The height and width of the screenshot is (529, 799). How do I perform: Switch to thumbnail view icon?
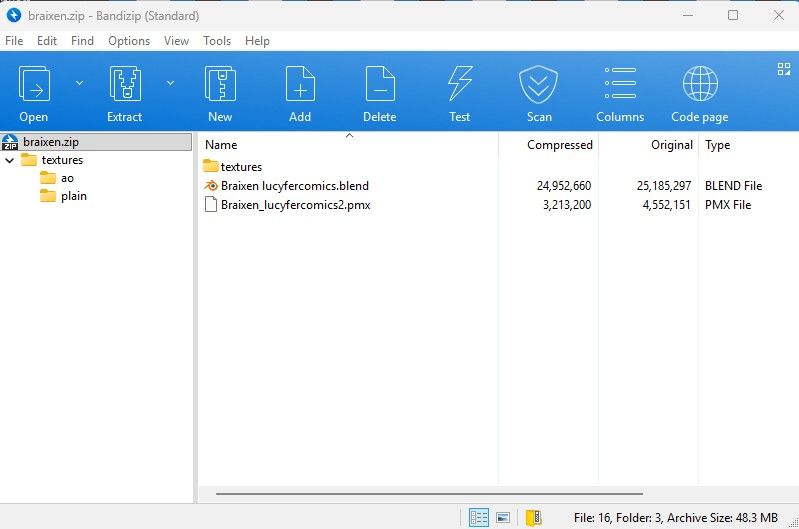click(x=503, y=517)
